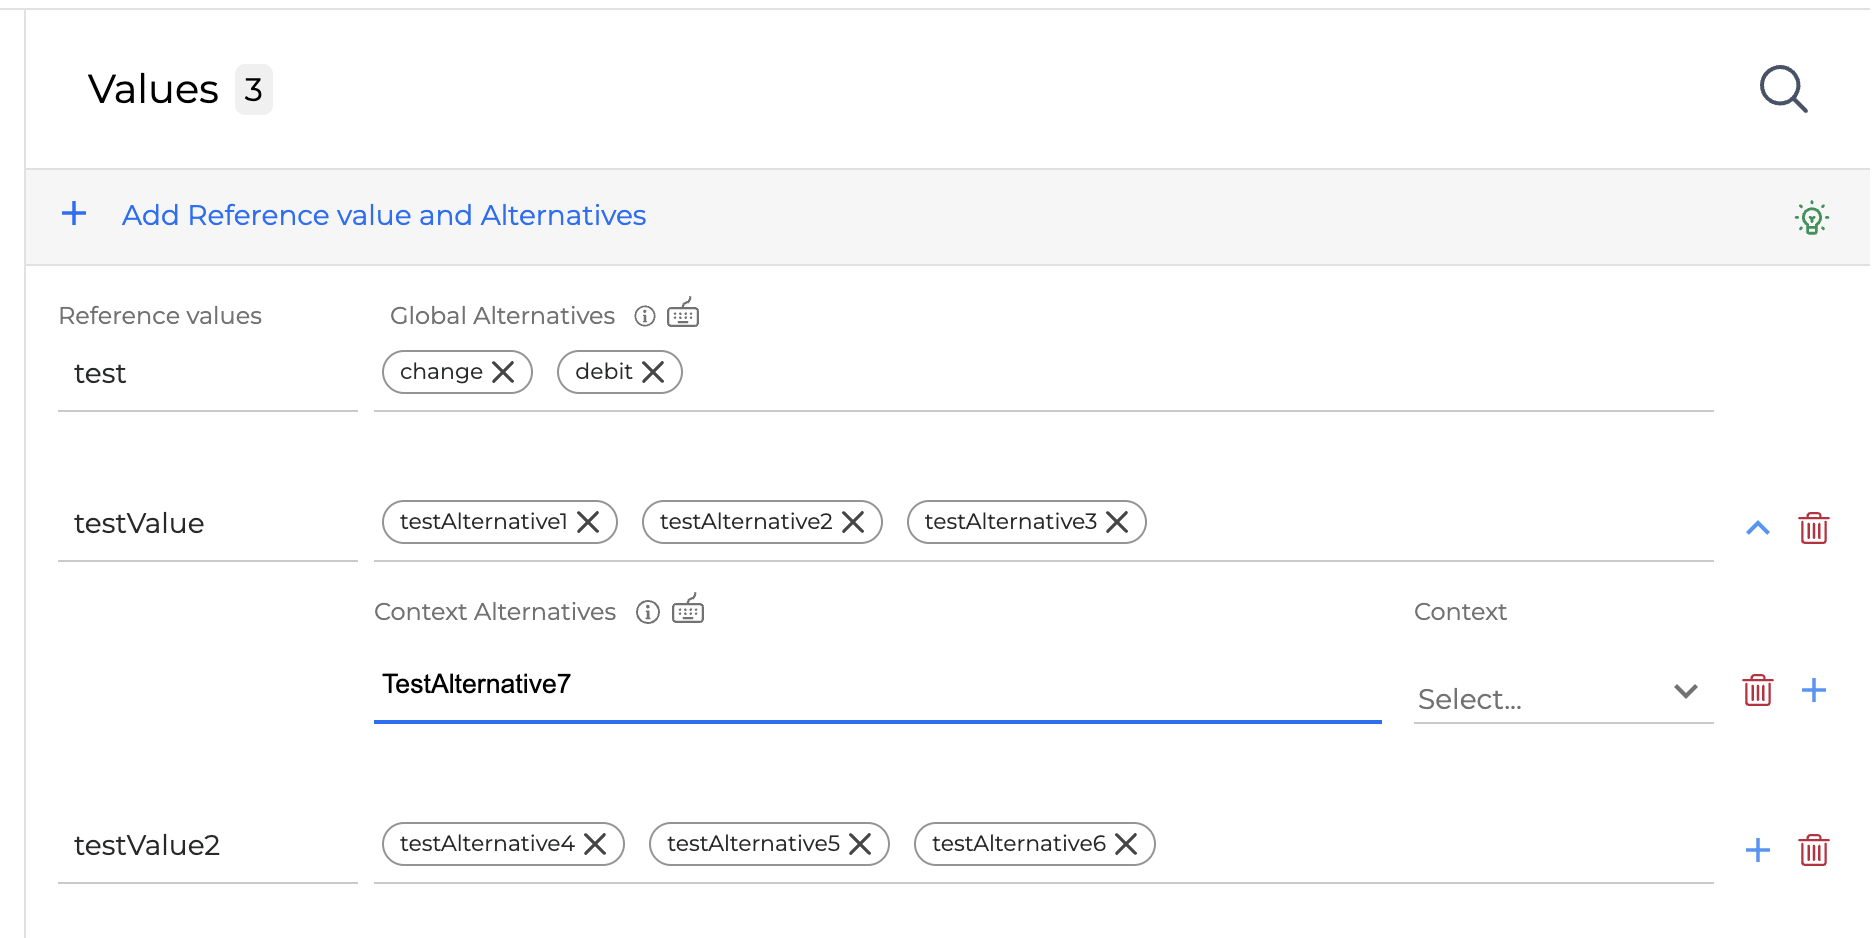Remove the testAlternative2 chip
Screen dimensions: 1874x938
853,522
